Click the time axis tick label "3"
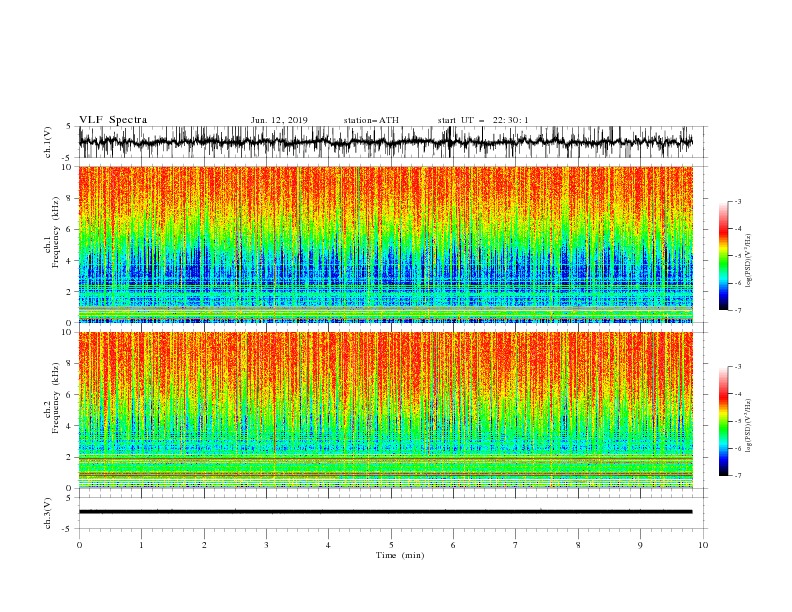The image size is (792, 612). pyautogui.click(x=266, y=545)
